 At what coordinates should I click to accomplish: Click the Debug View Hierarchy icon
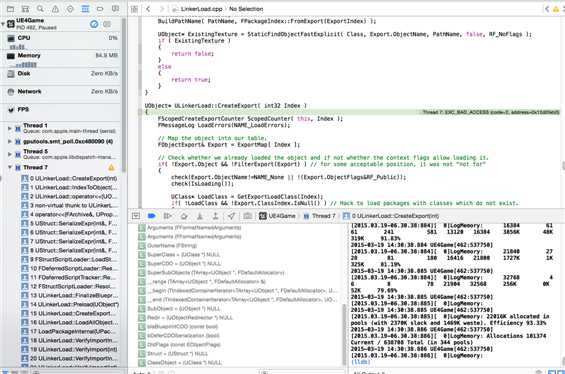click(248, 216)
